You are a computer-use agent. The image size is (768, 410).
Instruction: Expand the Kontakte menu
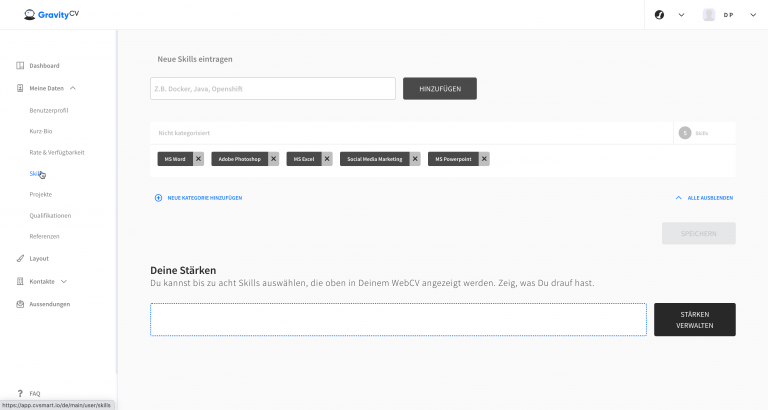click(x=64, y=281)
